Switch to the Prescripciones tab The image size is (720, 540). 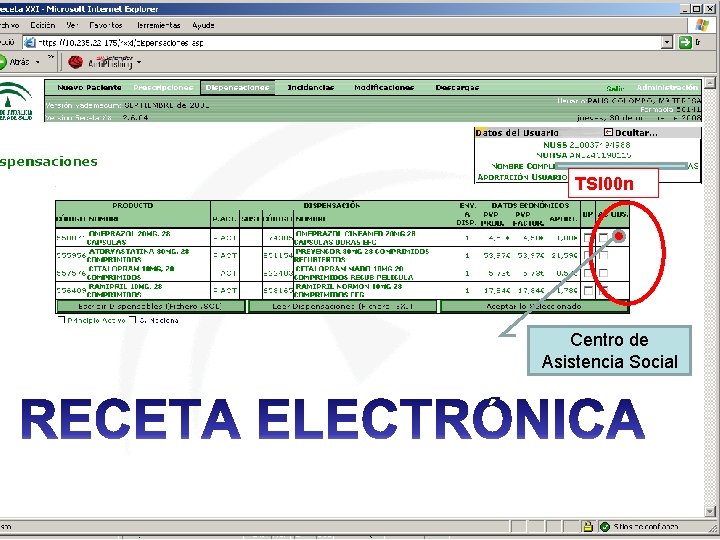point(163,87)
